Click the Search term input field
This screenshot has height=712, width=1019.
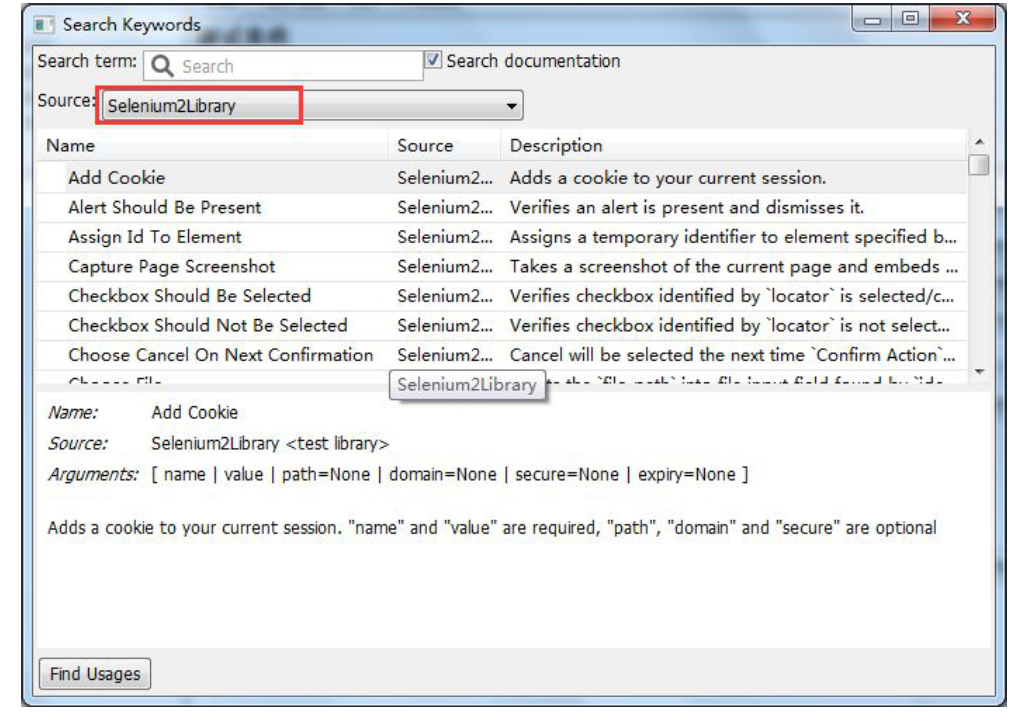coord(283,66)
